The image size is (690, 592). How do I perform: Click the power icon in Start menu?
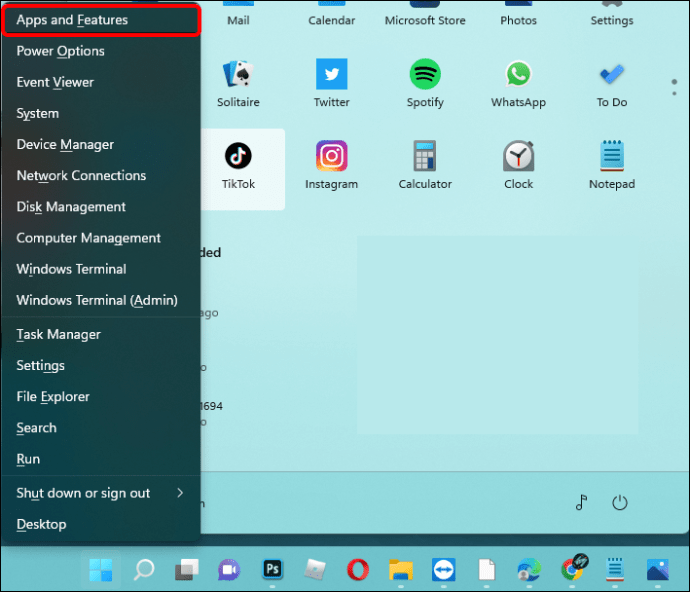(x=620, y=502)
